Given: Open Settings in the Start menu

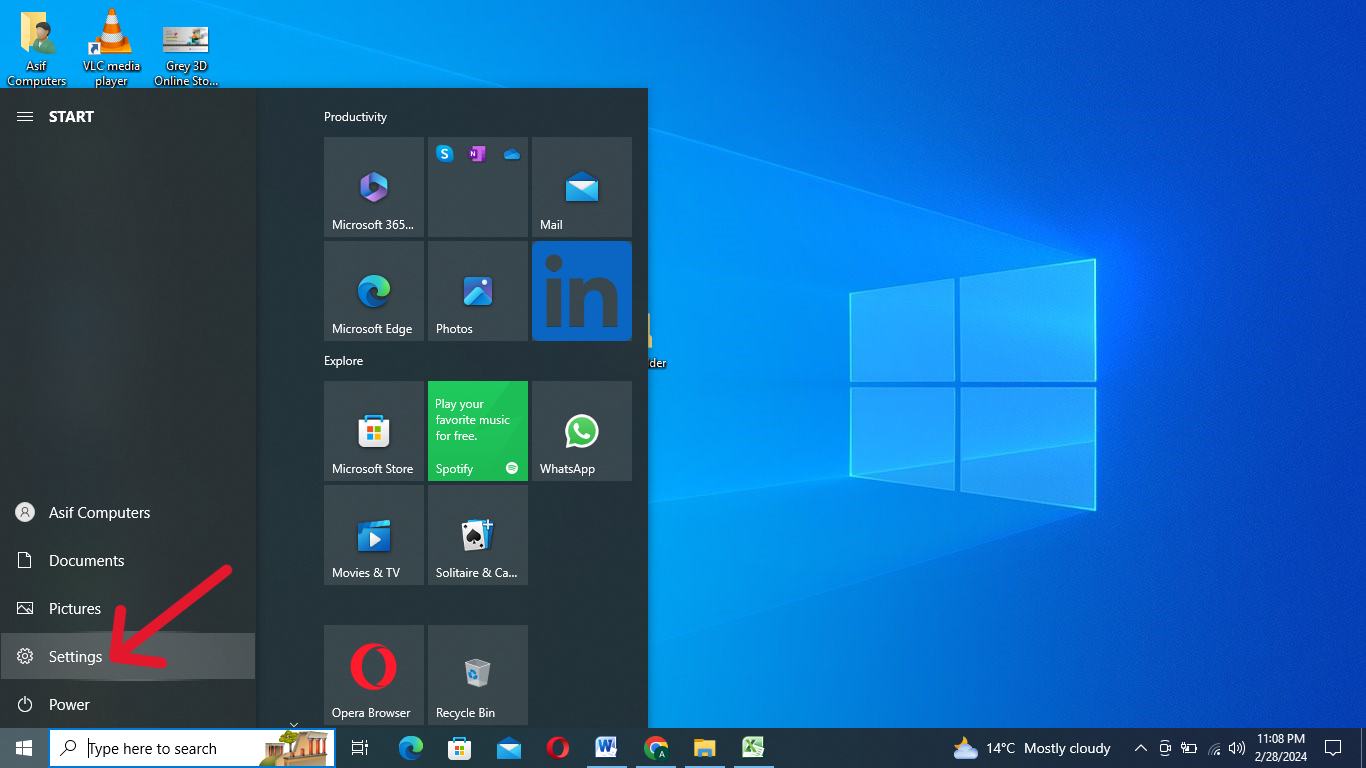Looking at the screenshot, I should 76,657.
